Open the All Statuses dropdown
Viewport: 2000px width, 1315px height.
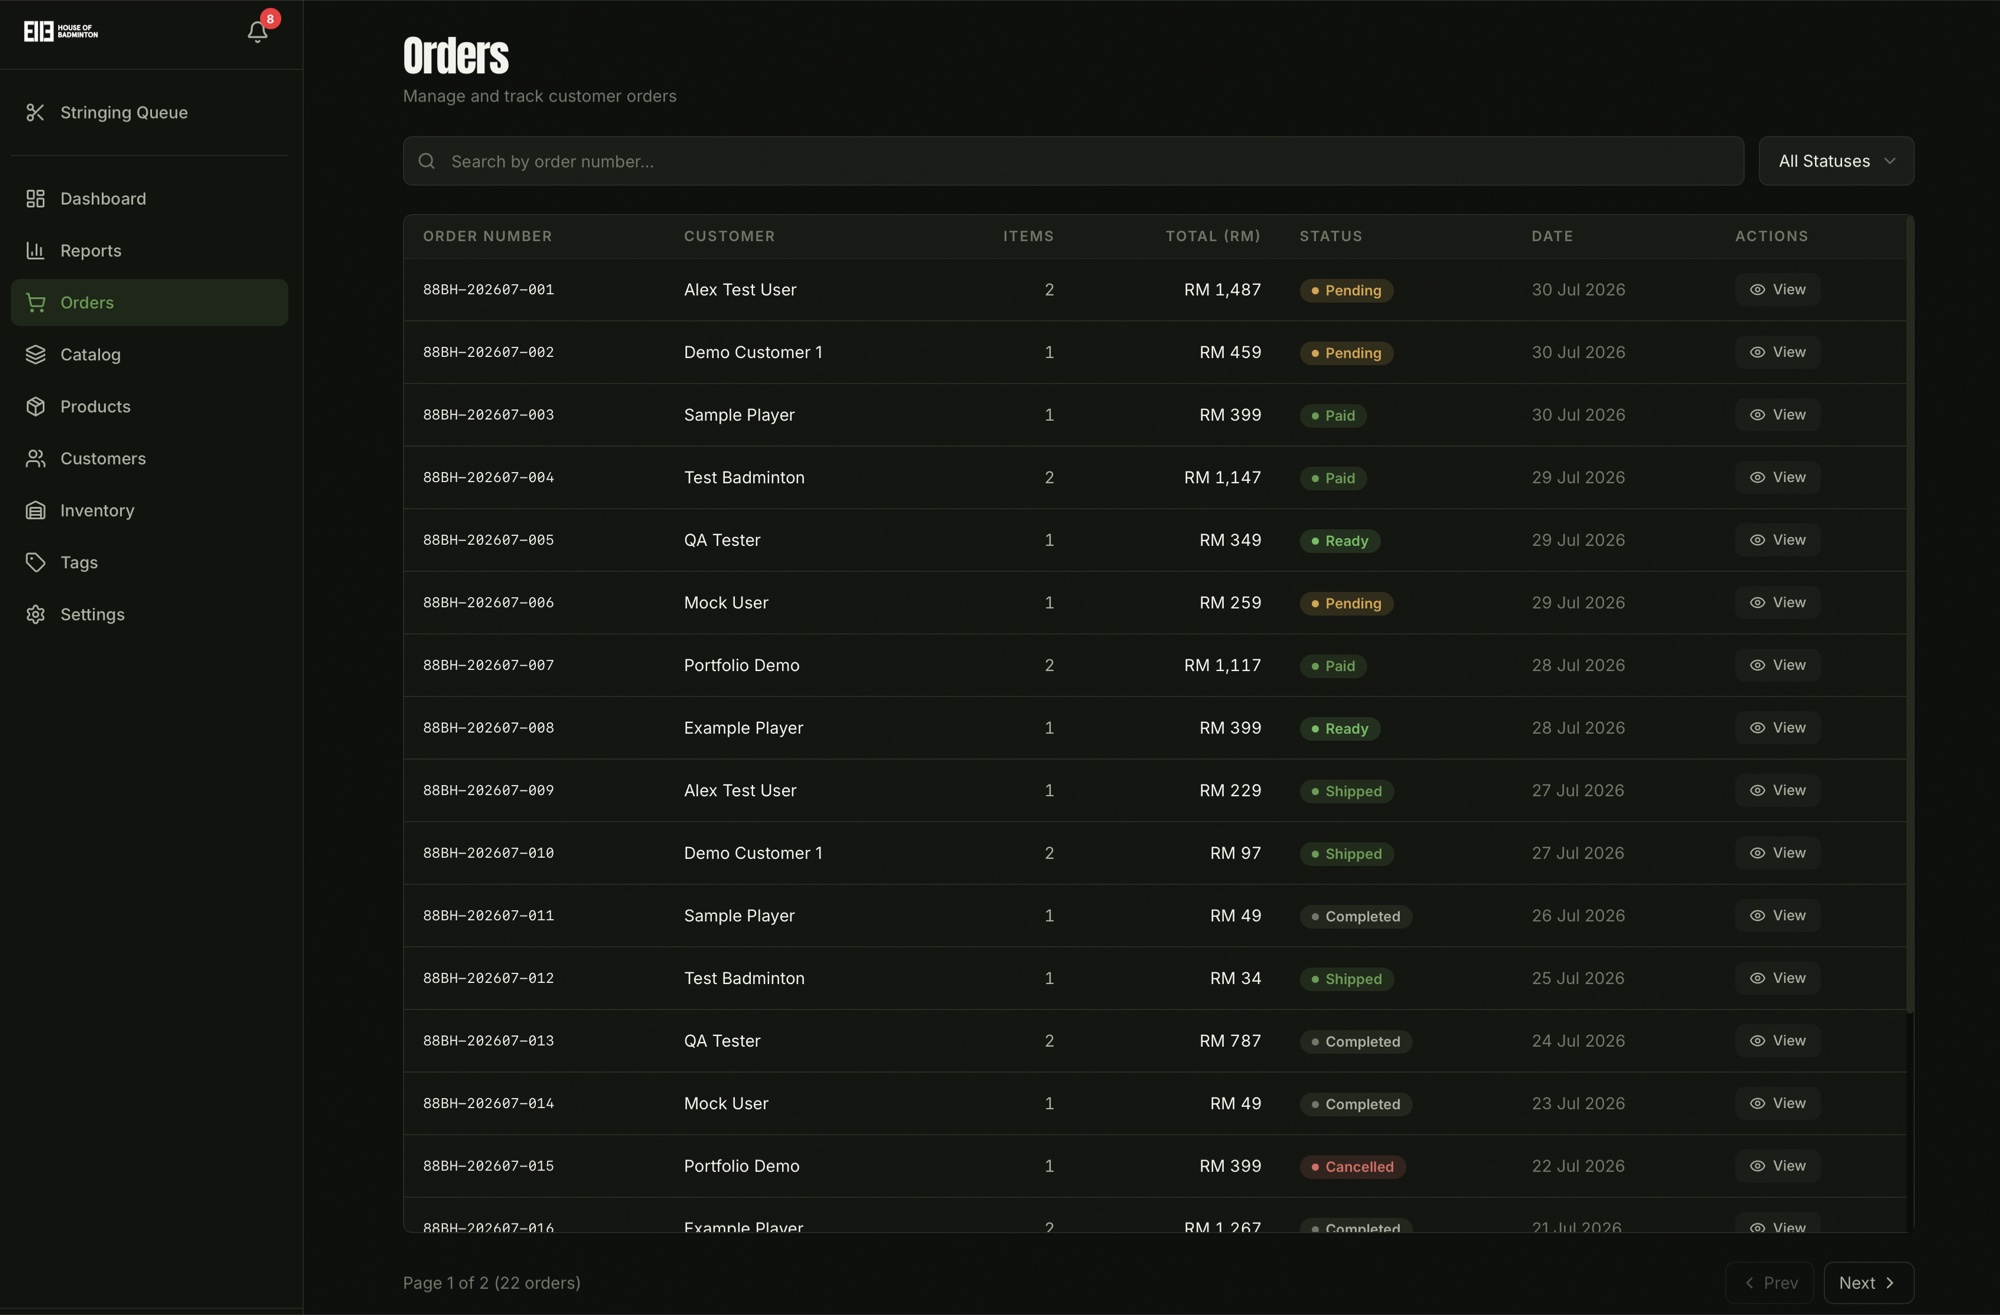[1836, 161]
